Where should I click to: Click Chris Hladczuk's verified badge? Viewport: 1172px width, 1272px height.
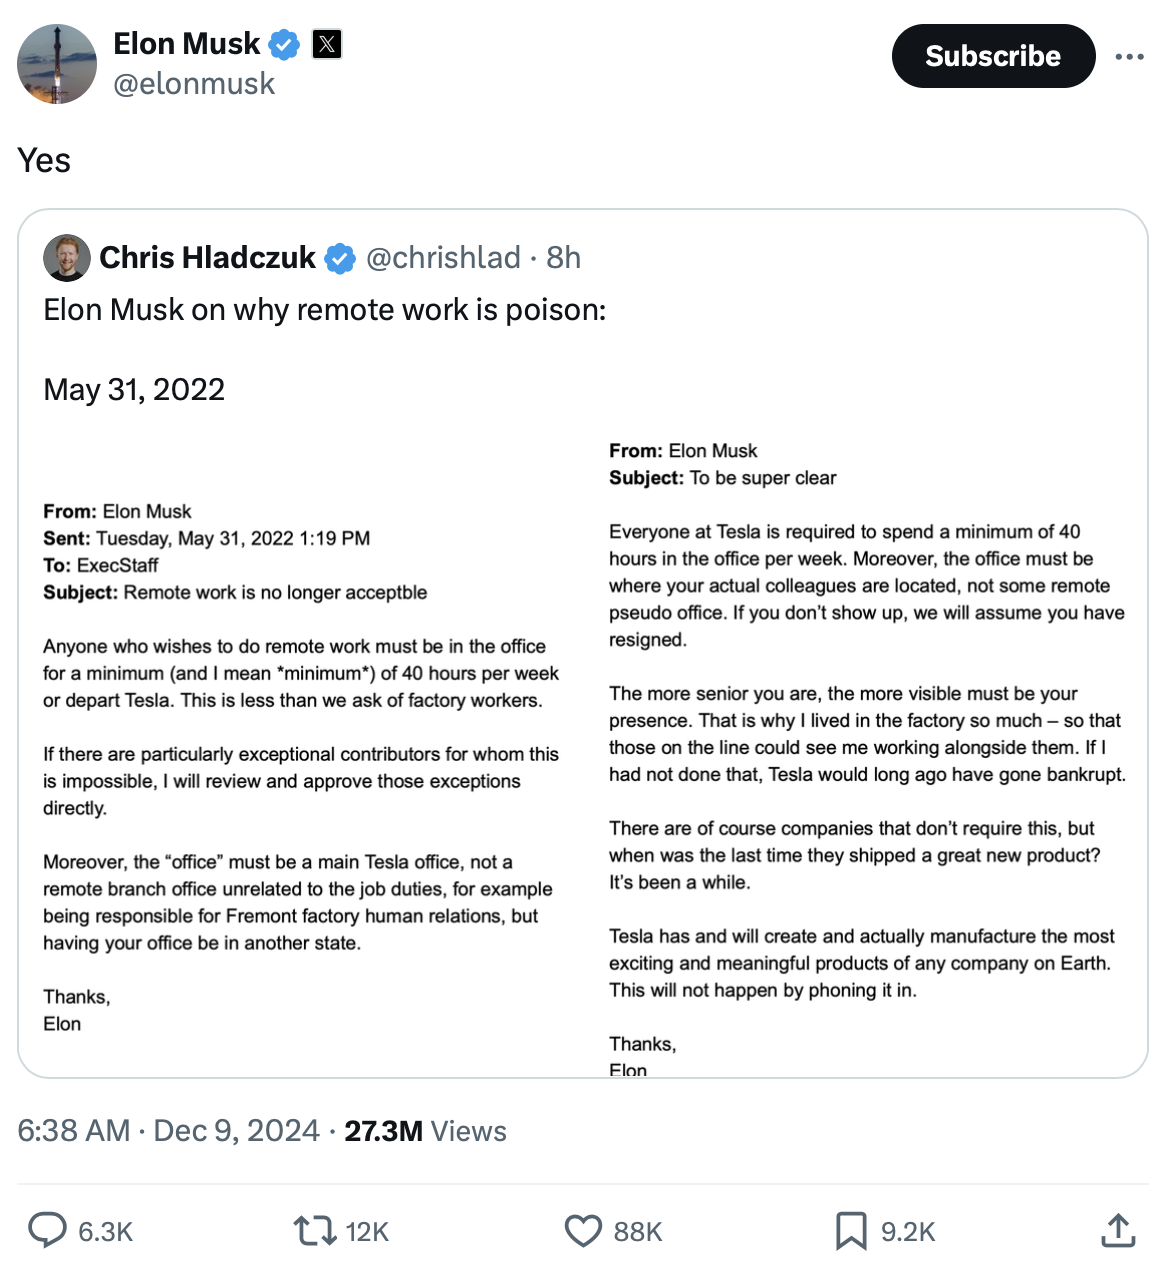pos(340,258)
